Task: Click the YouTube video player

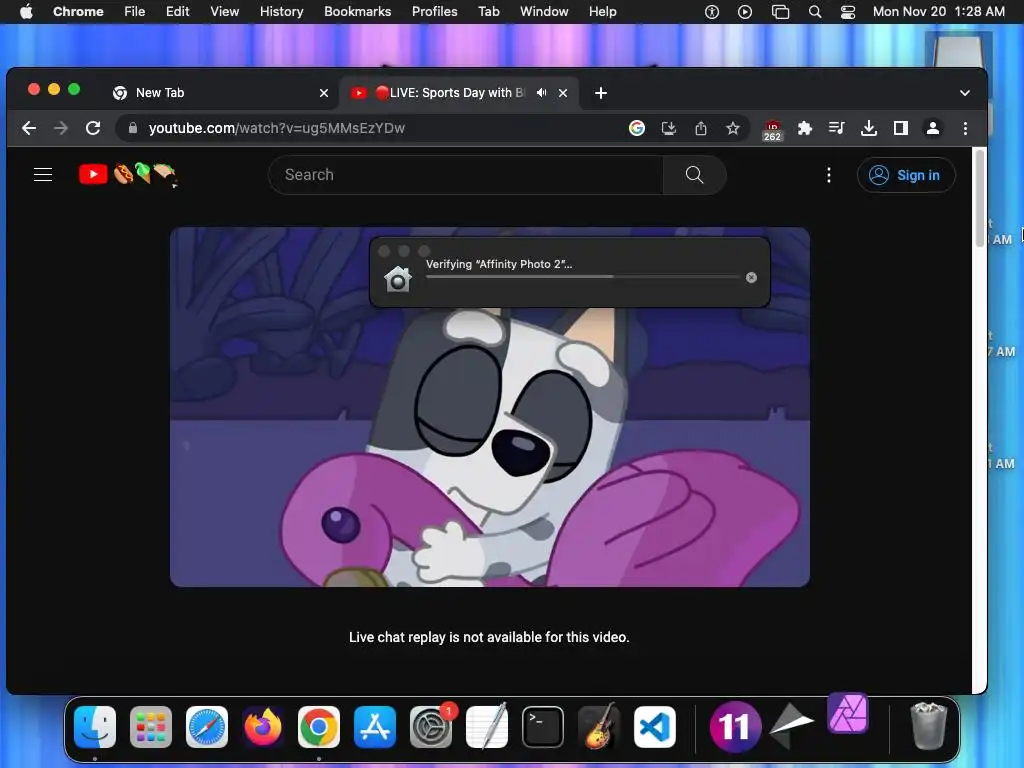Action: click(490, 407)
